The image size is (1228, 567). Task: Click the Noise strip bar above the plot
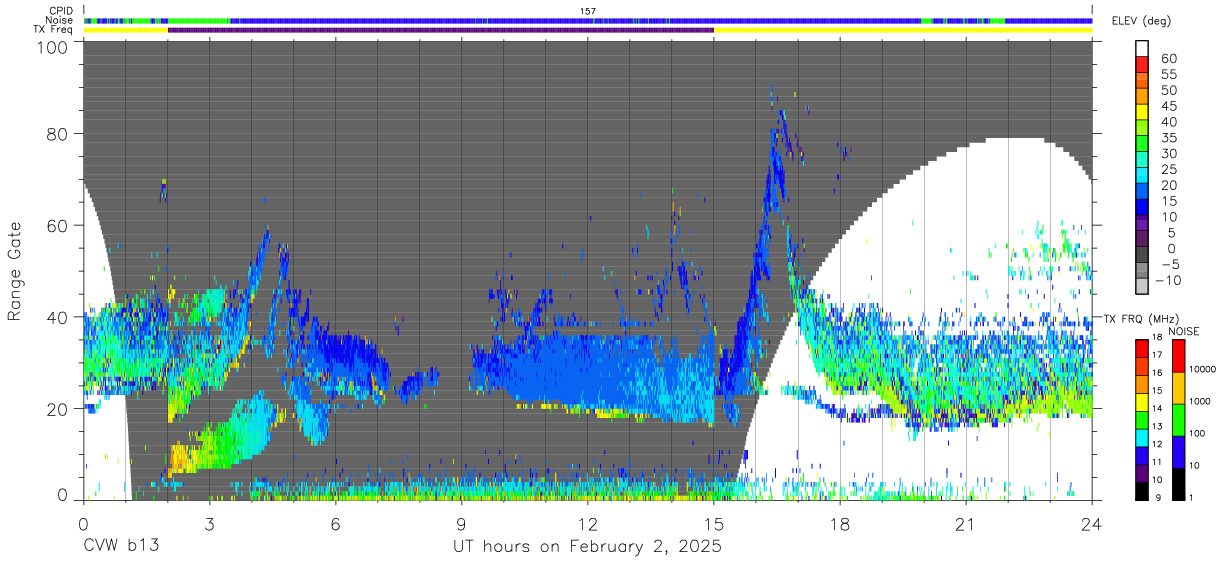[x=588, y=20]
